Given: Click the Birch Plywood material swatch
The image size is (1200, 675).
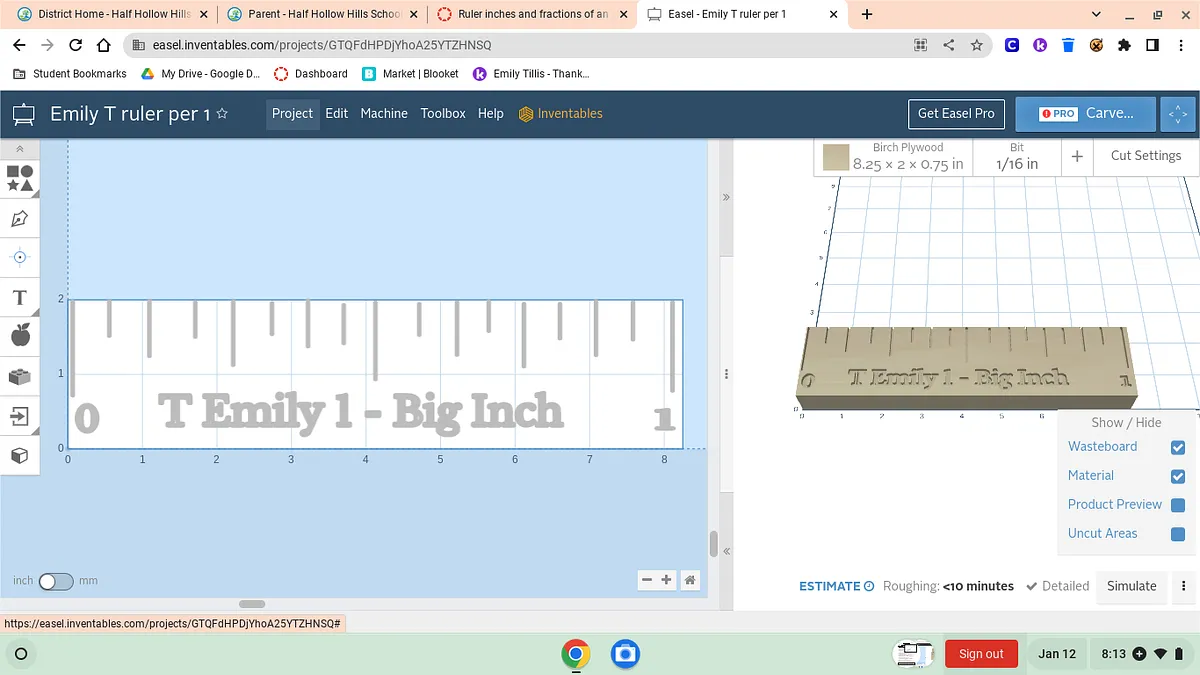Looking at the screenshot, I should pyautogui.click(x=836, y=157).
